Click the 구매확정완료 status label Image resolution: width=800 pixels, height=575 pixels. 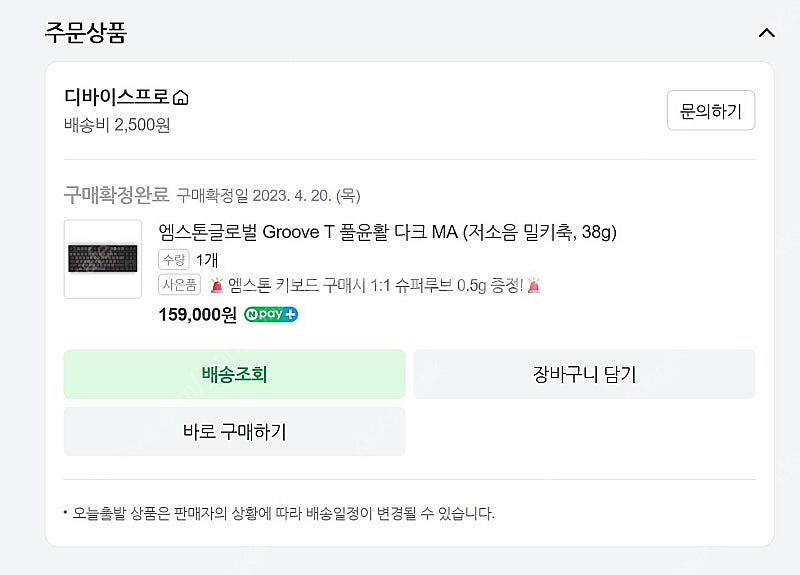116,193
